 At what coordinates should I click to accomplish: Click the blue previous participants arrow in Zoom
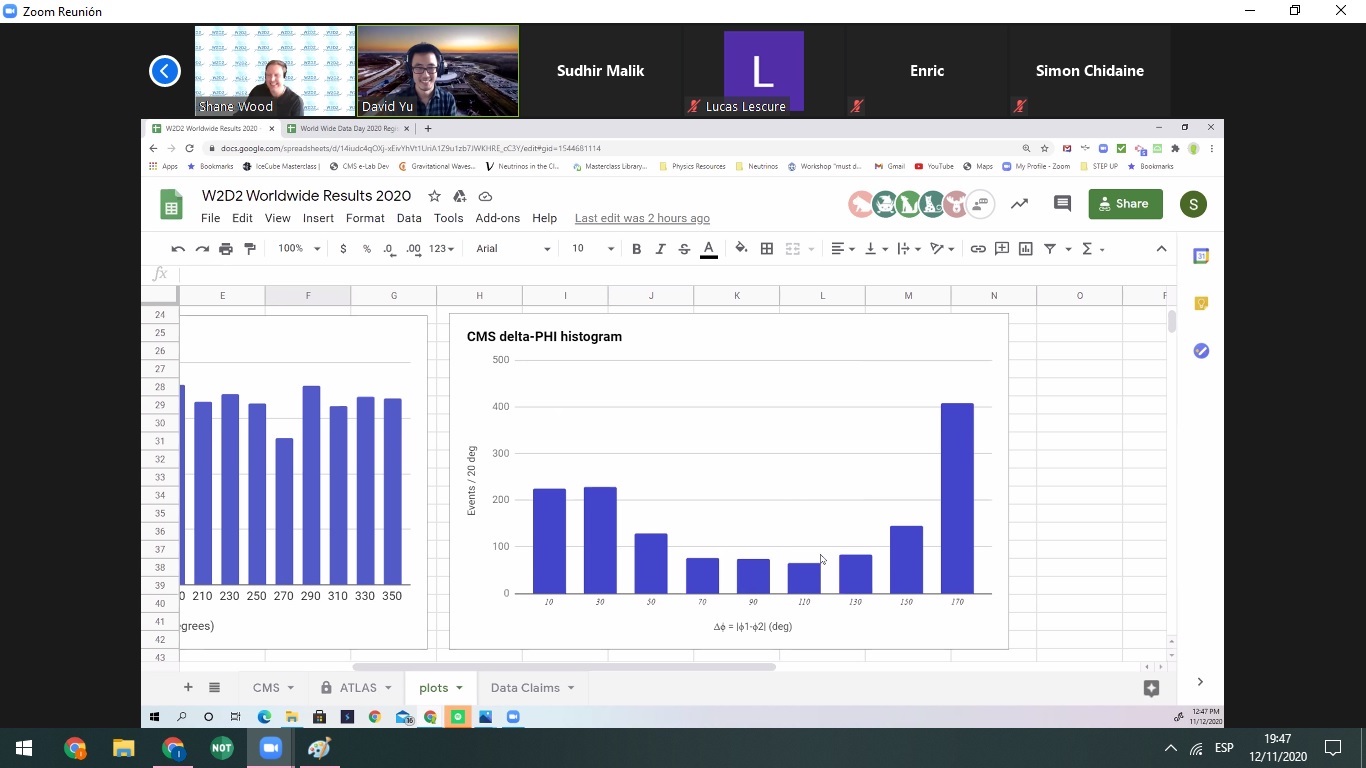[x=165, y=71]
